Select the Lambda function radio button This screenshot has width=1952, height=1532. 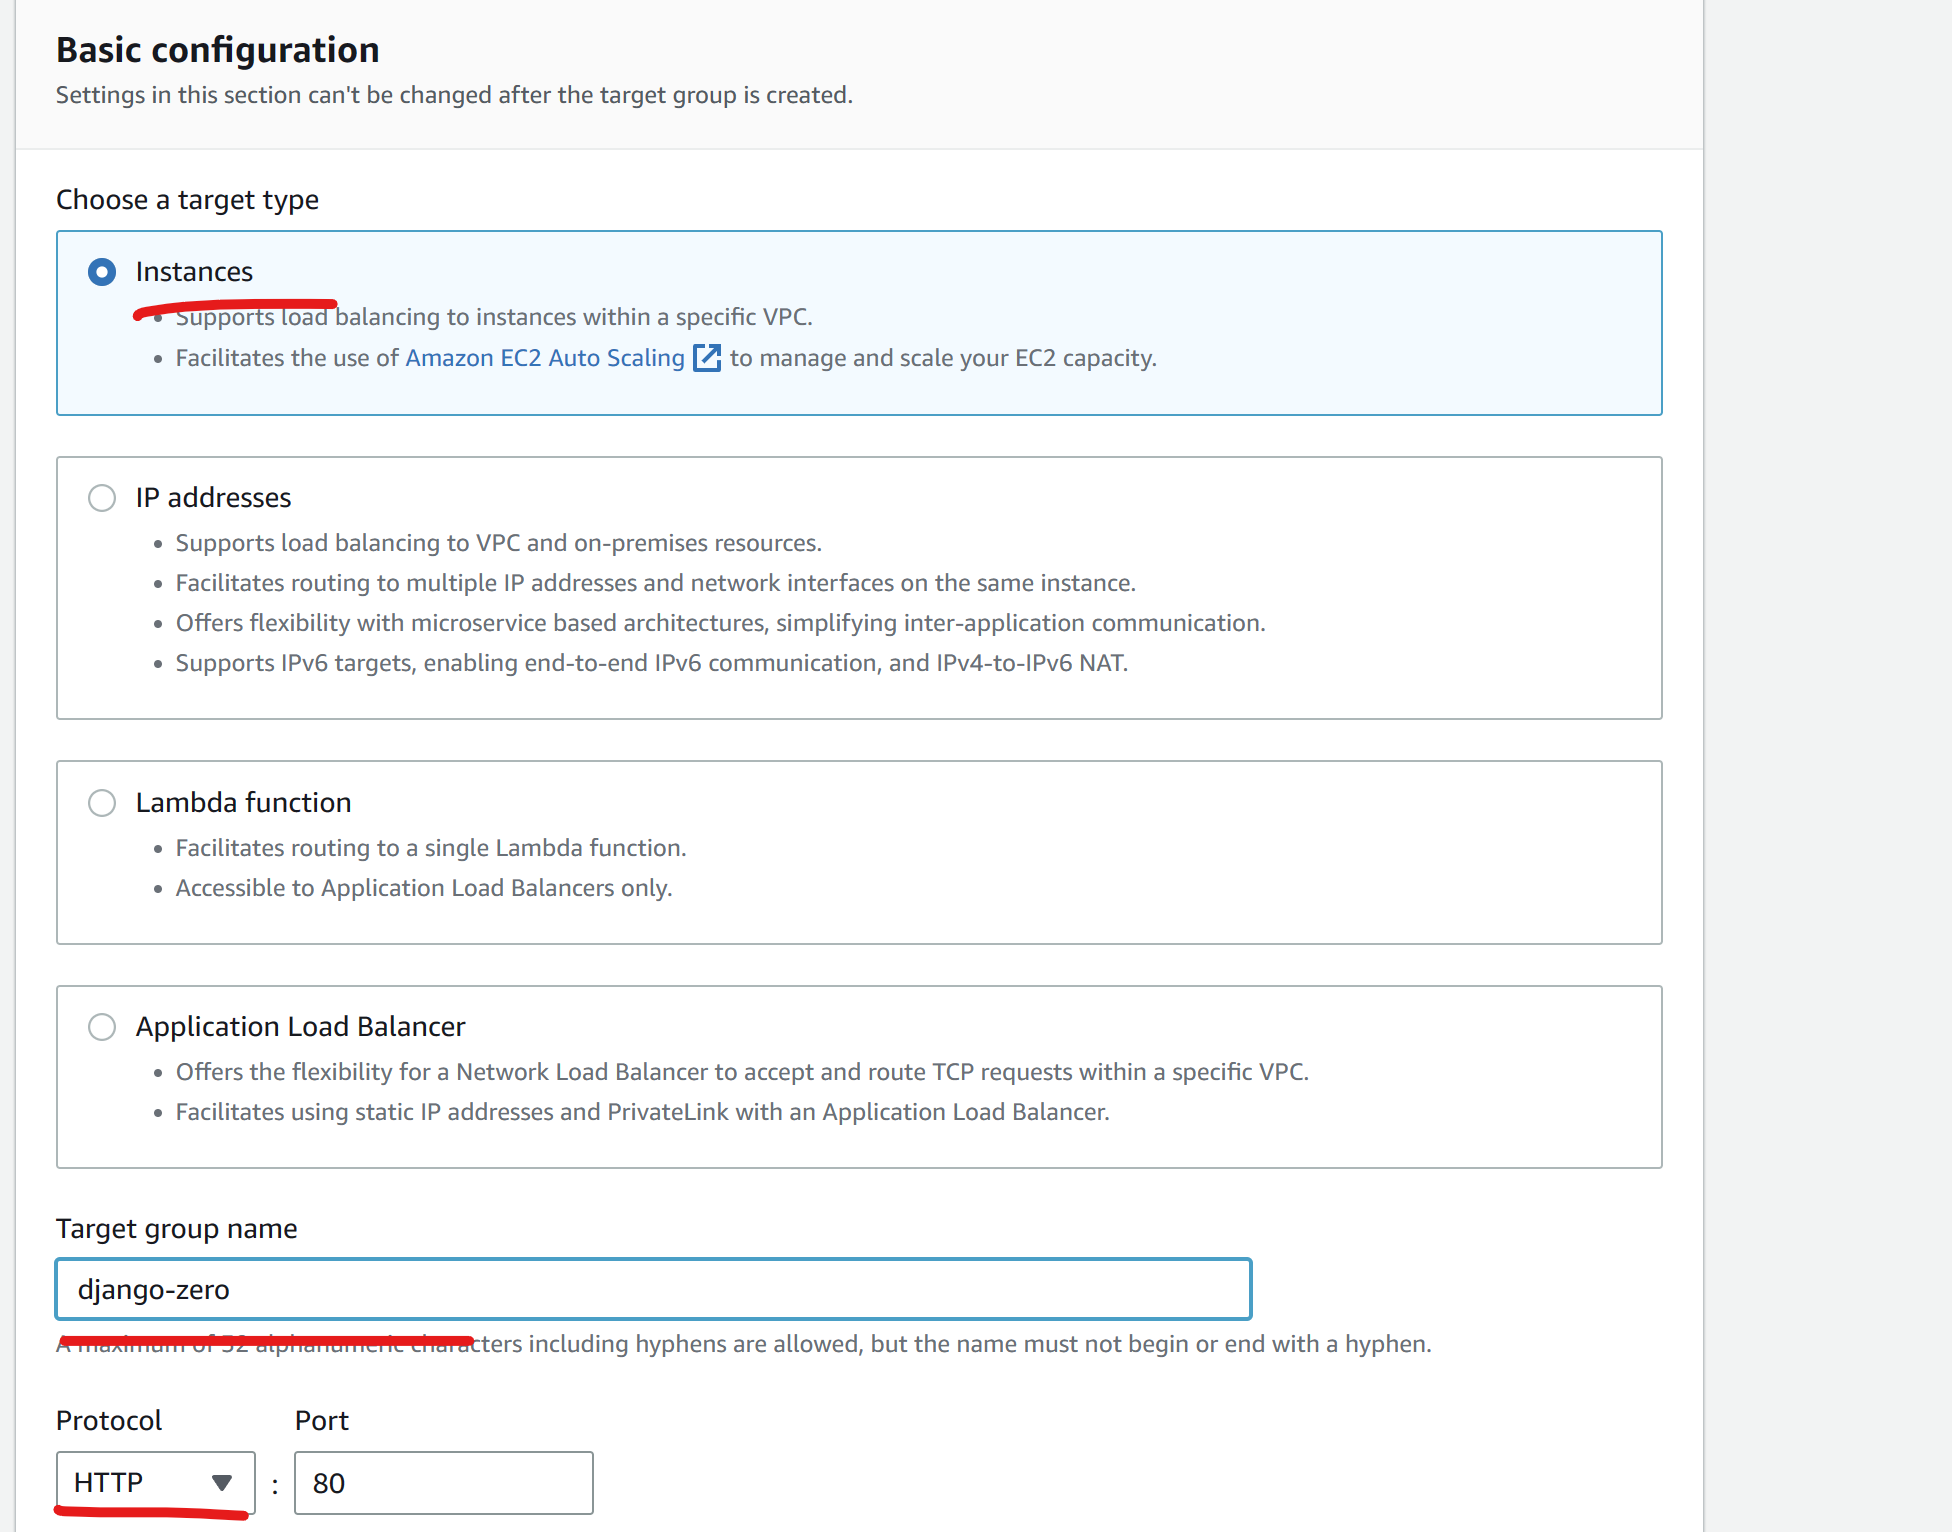[x=102, y=803]
